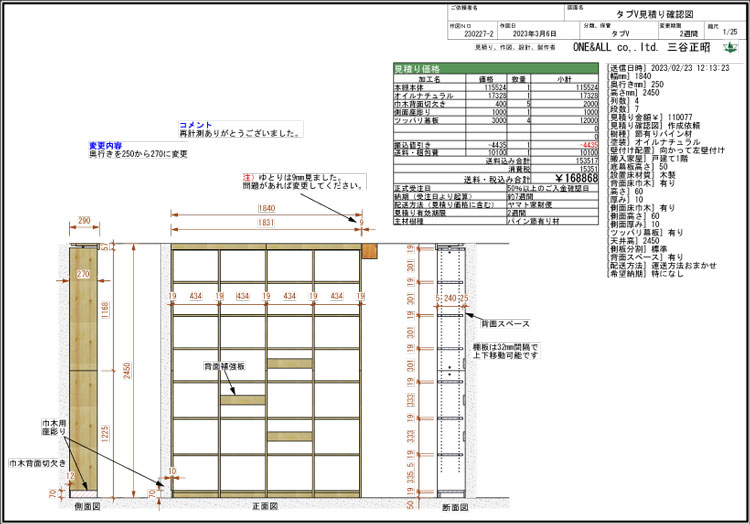This screenshot has width=750, height=524.
Task: Click the 背面スペース annotation label
Action: [503, 325]
